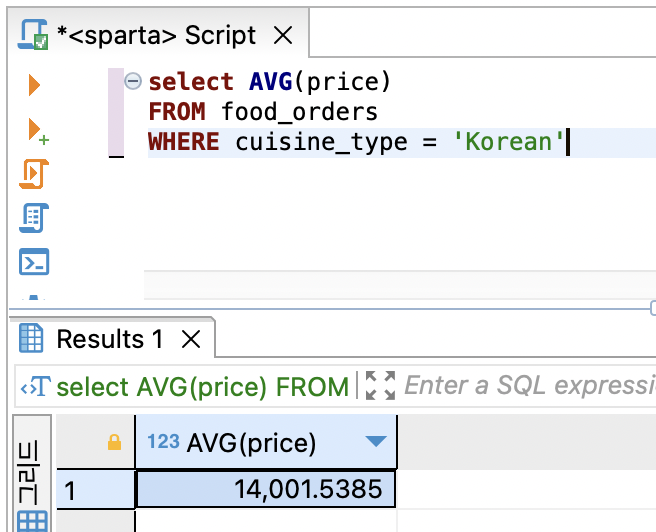Select the Results 1 tab
The image size is (656, 532).
[x=110, y=339]
